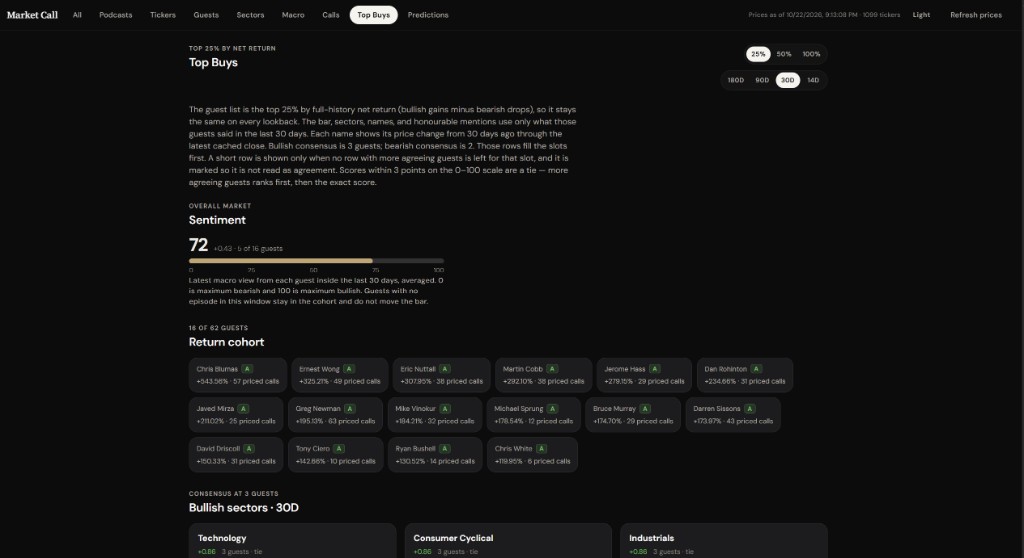Switch cohort size to 50%

tap(784, 54)
